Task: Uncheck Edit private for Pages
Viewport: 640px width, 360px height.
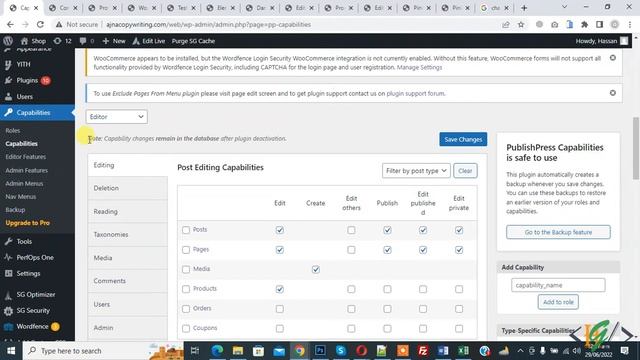Action: coord(459,250)
